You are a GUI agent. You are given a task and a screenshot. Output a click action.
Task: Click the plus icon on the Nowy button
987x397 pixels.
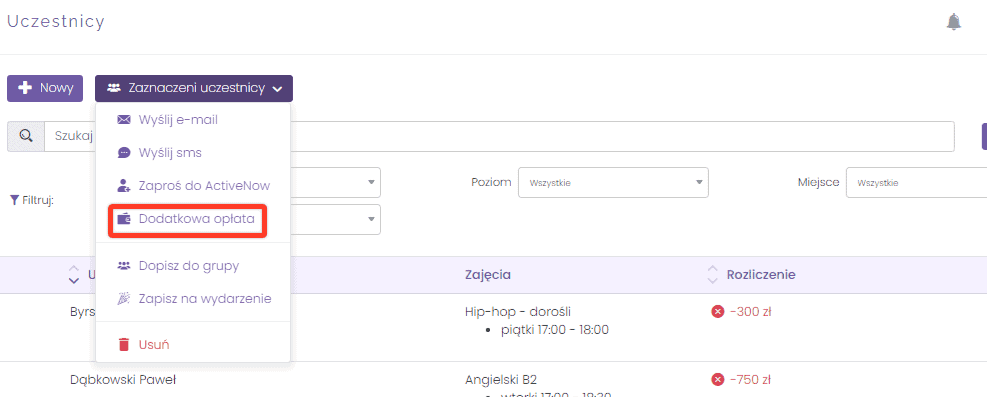(x=25, y=88)
